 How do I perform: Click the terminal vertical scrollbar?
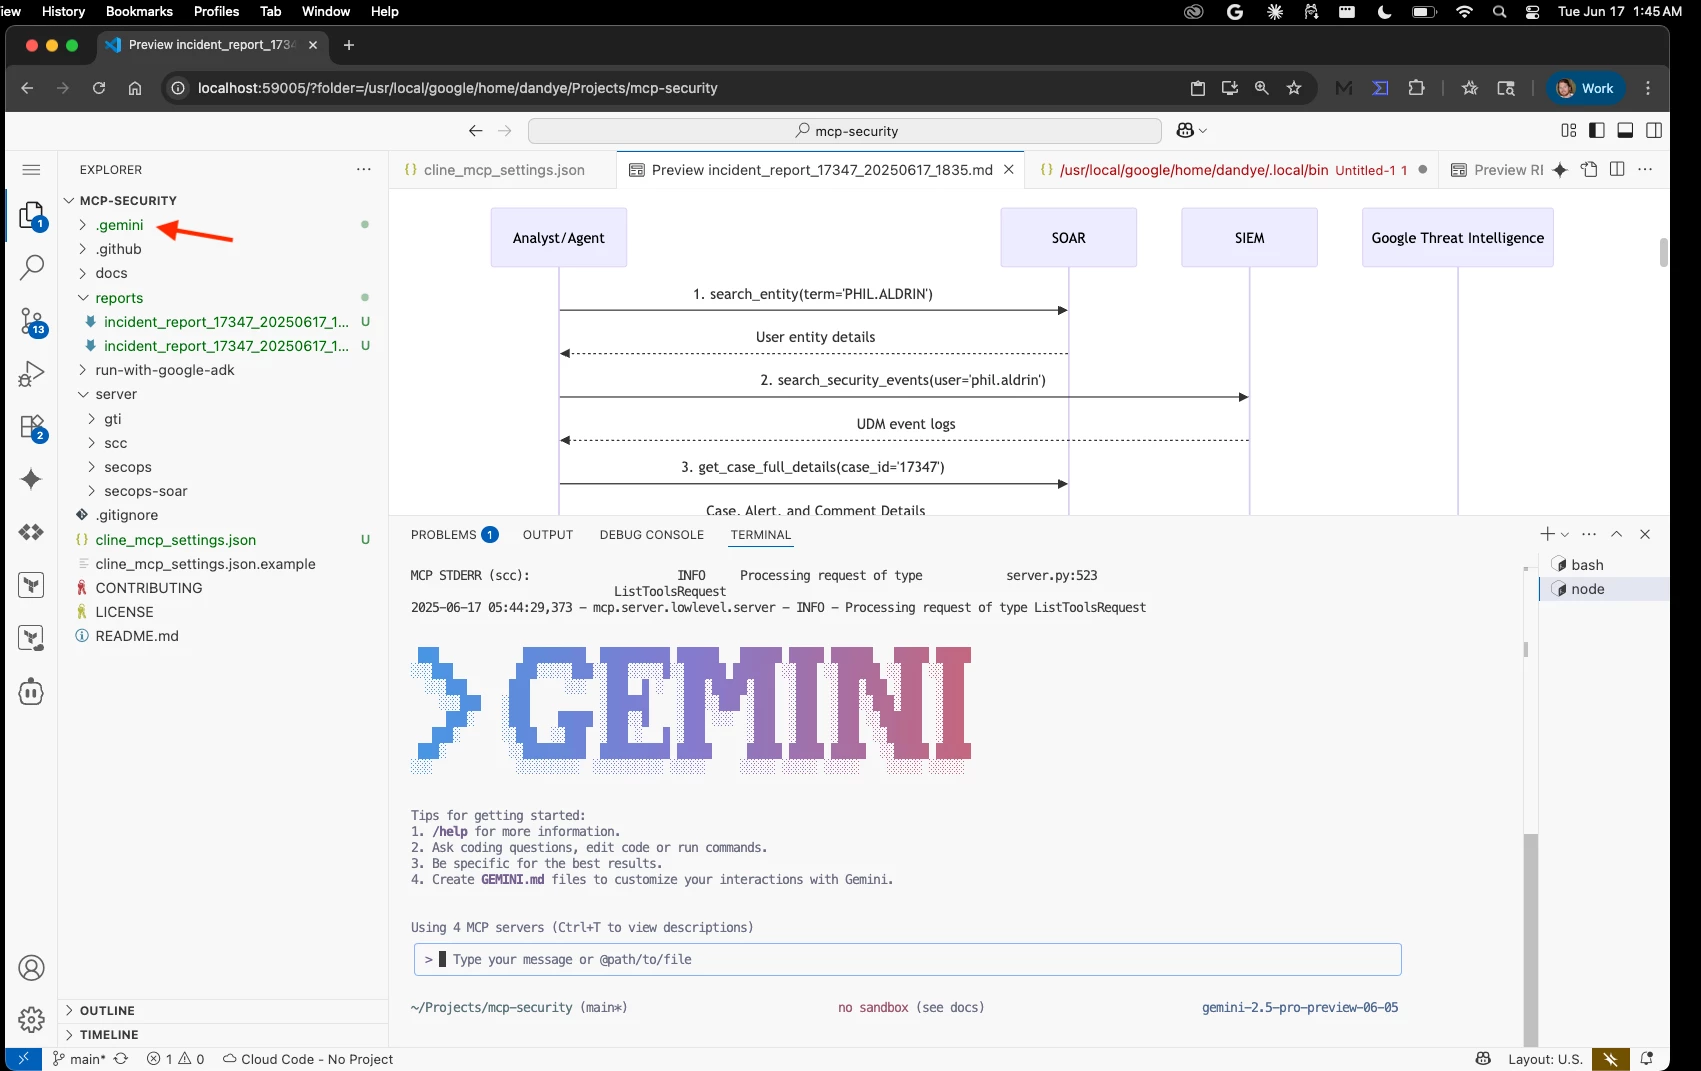tap(1530, 940)
